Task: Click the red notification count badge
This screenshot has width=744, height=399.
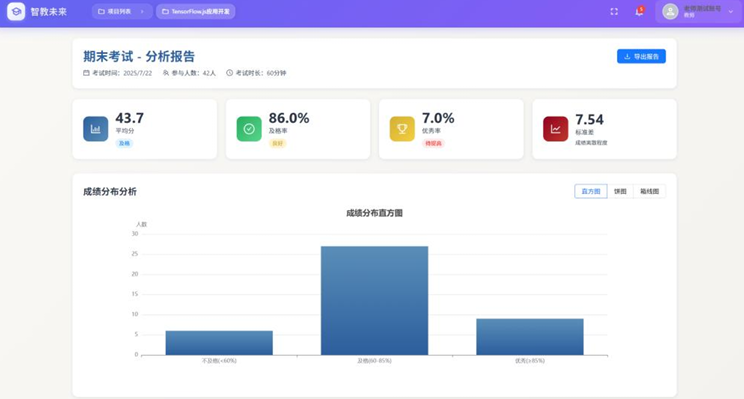Action: click(642, 9)
